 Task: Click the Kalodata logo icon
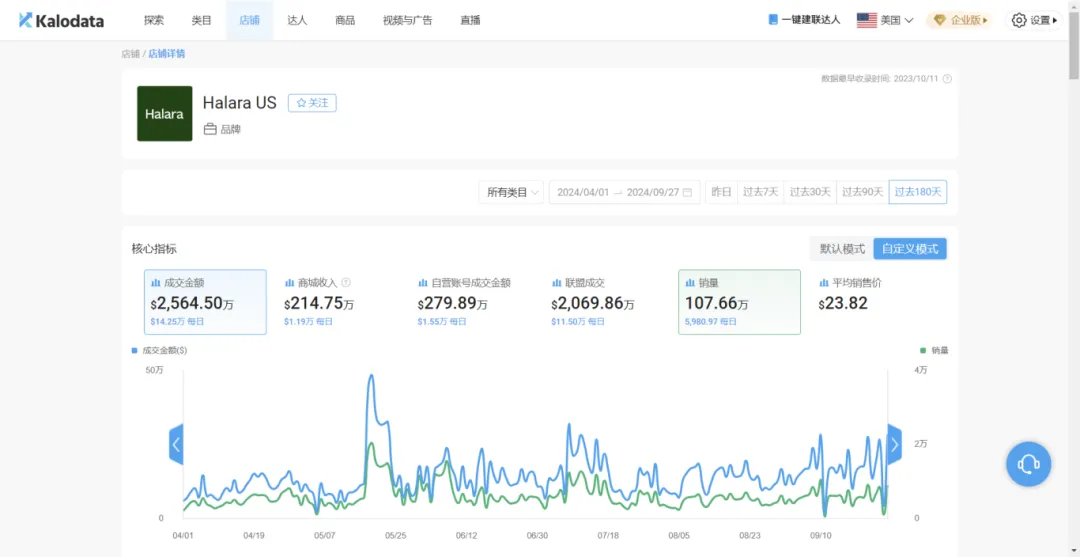25,20
